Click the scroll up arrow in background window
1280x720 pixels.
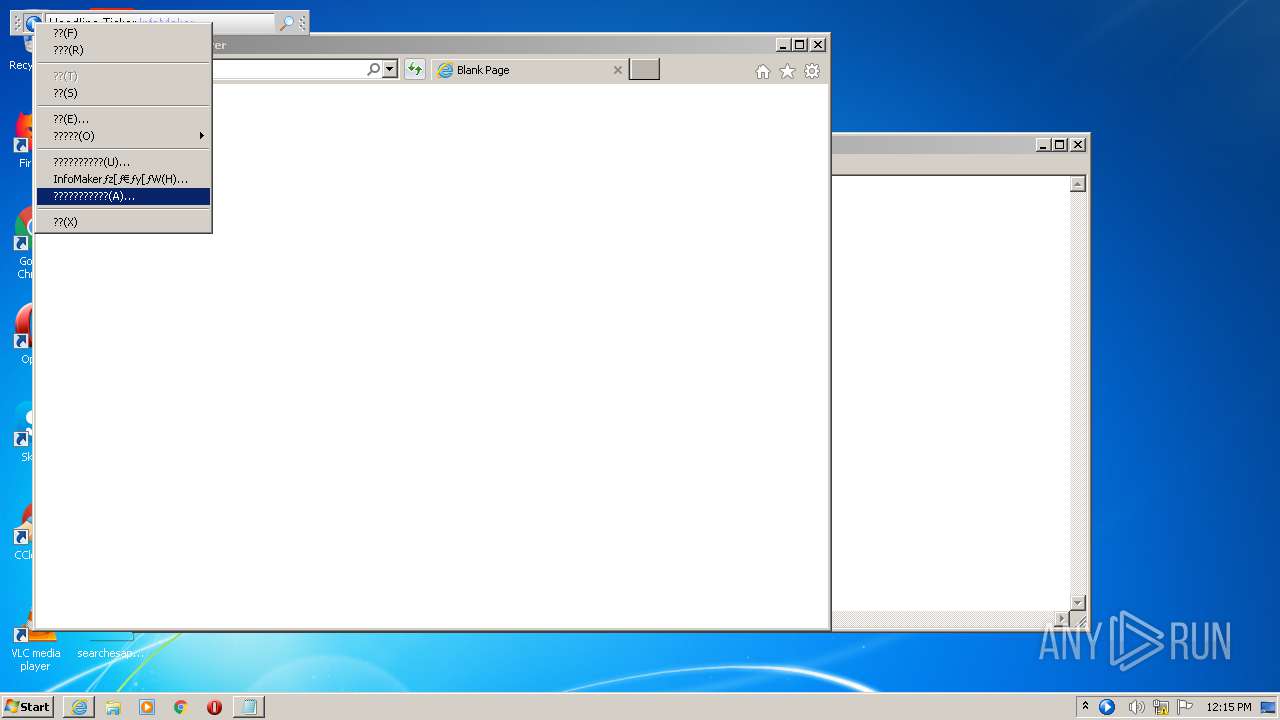1078,184
